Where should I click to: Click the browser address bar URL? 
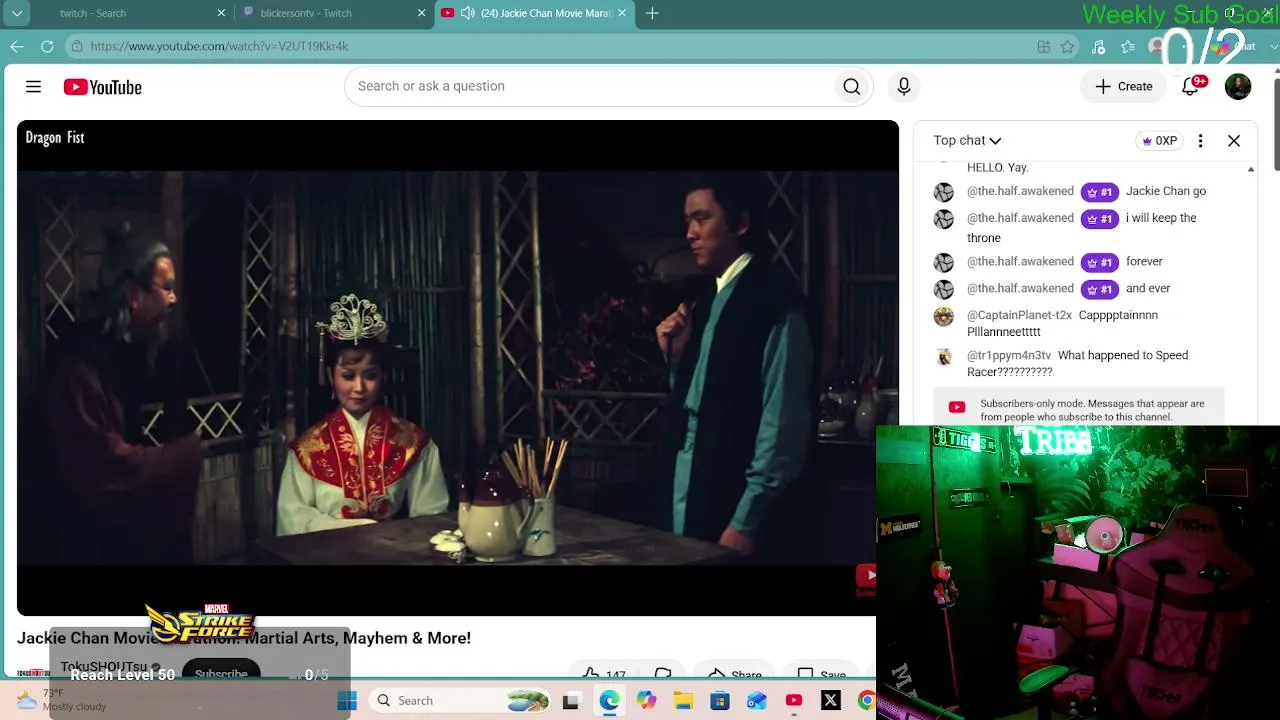click(x=219, y=46)
